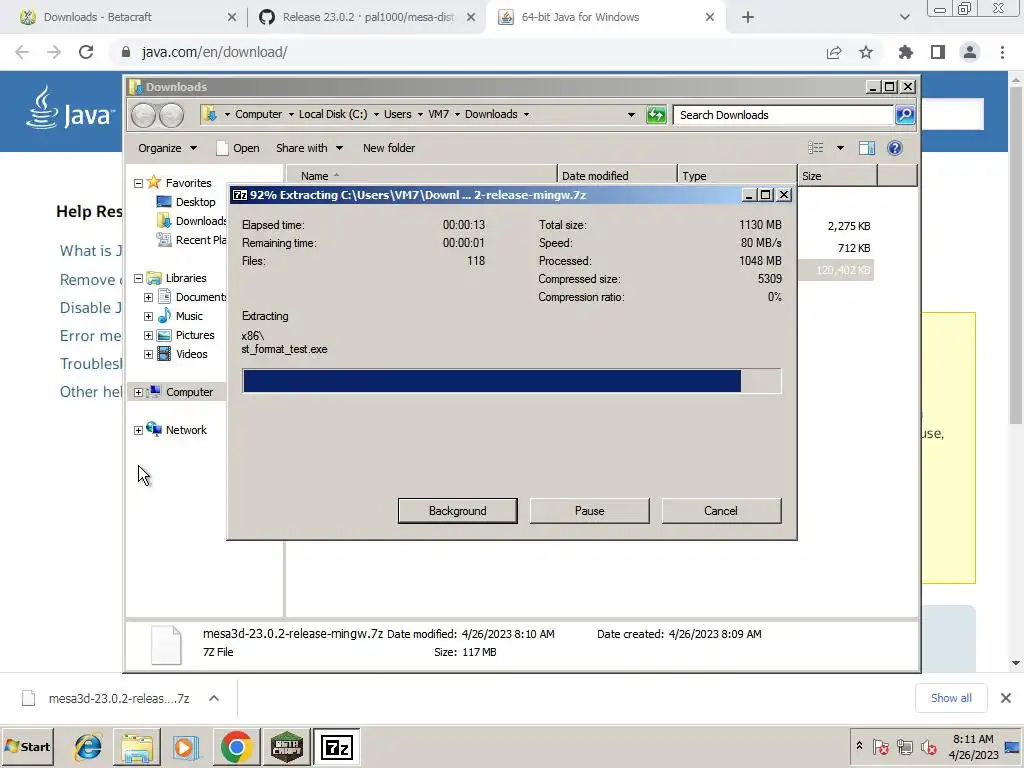Open a new Chrome tab
The width and height of the screenshot is (1024, 768).
pos(748,18)
